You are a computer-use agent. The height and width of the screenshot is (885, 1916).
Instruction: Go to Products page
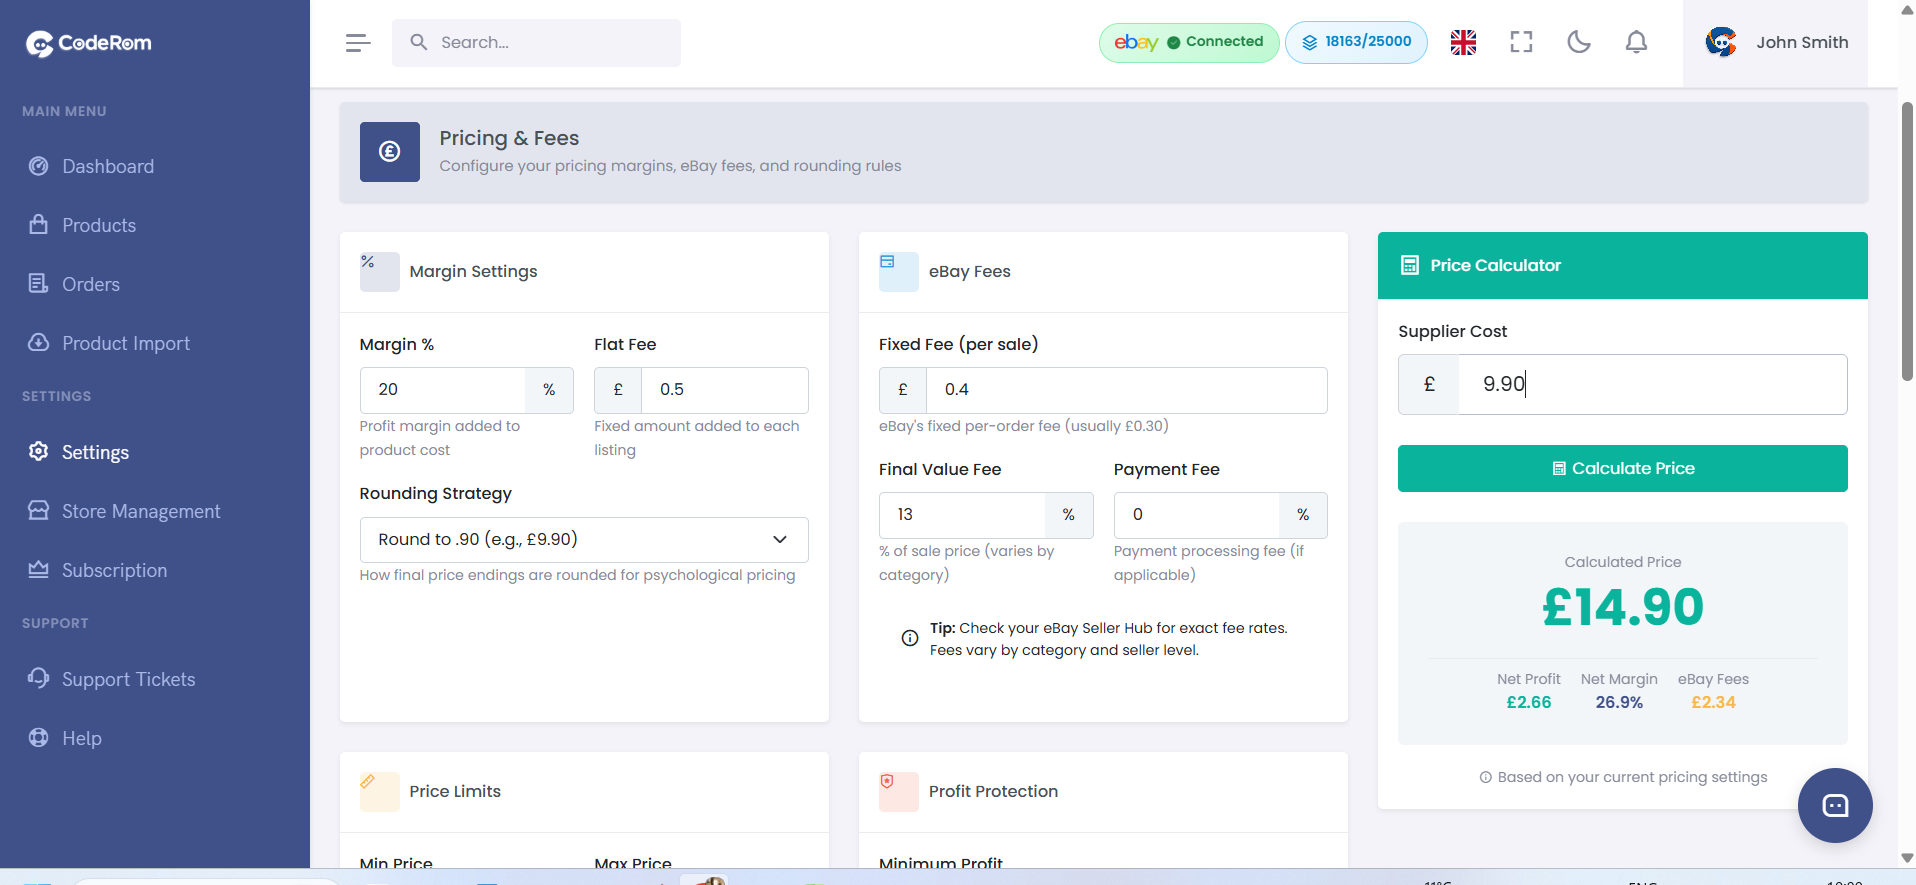coord(99,225)
